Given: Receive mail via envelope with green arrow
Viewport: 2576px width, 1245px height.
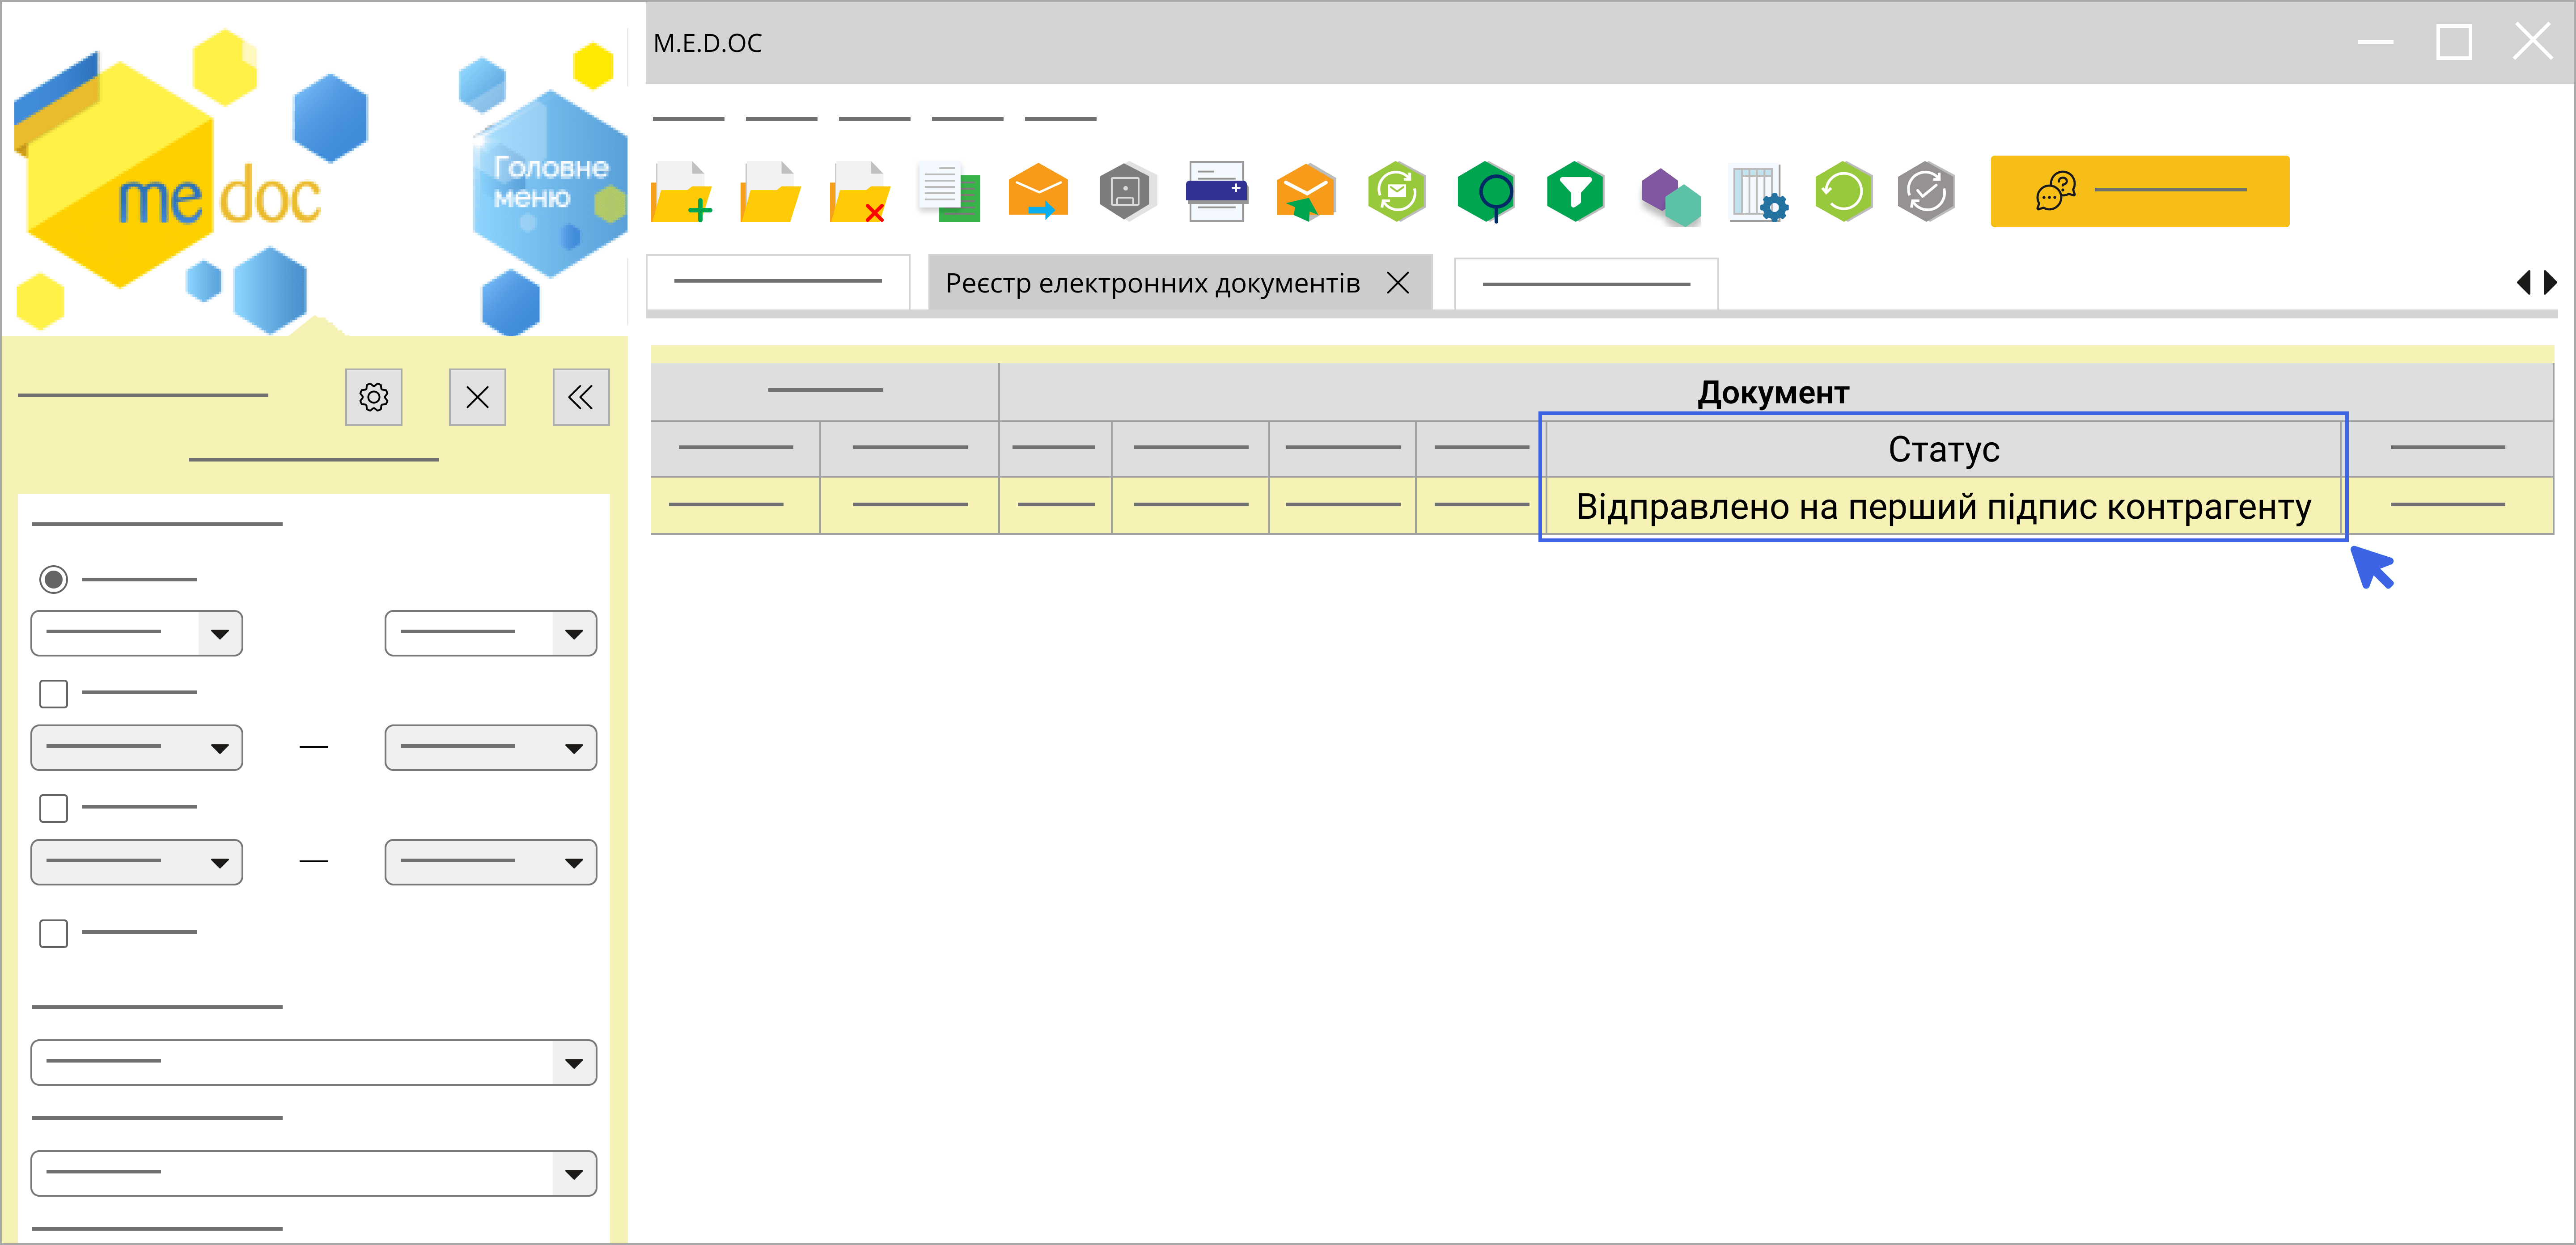Looking at the screenshot, I should click(x=1306, y=191).
